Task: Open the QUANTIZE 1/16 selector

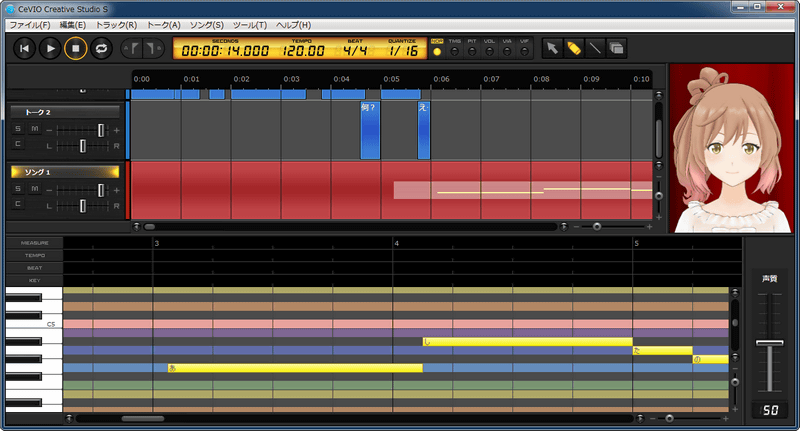Action: point(403,50)
